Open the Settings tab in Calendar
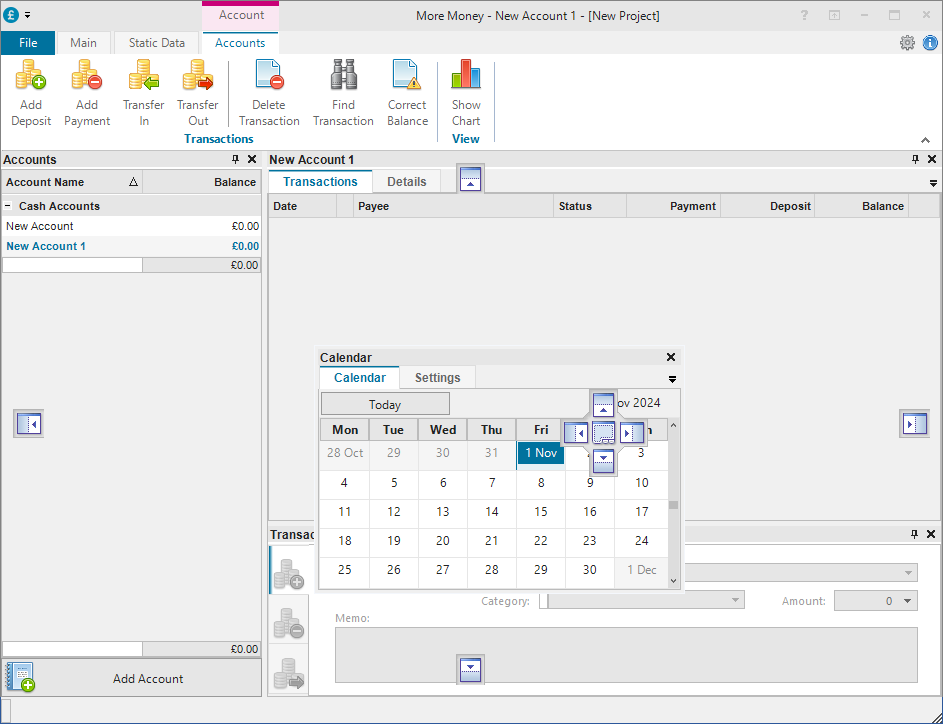The image size is (943, 724). (x=437, y=378)
